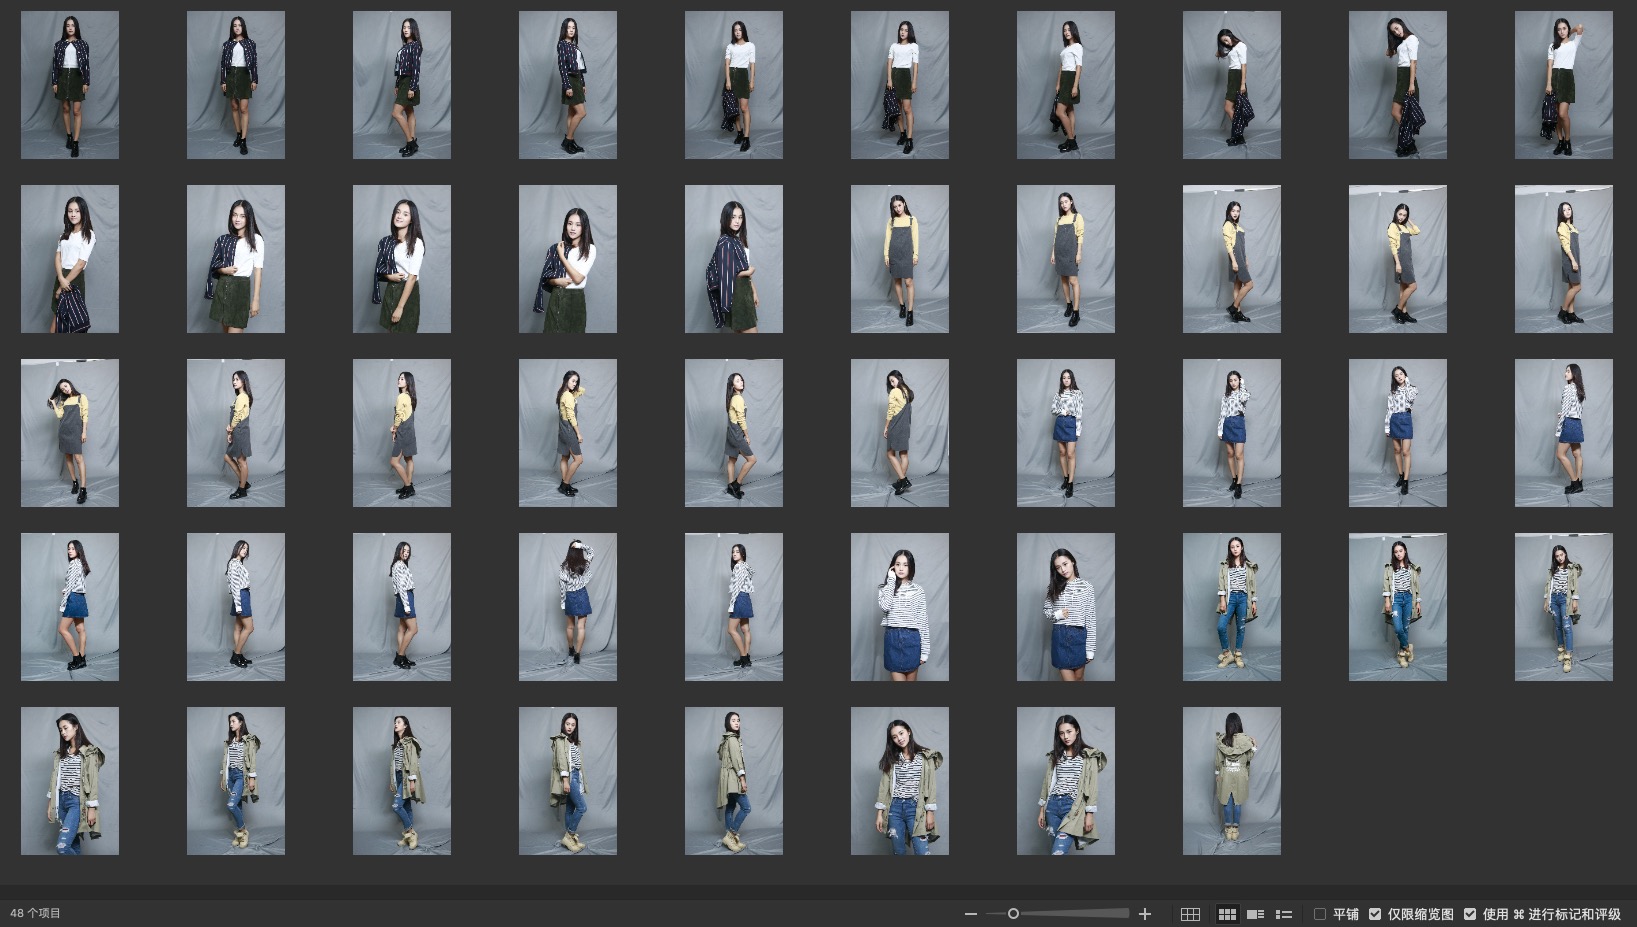
Task: Switch to list view layout
Action: (x=1284, y=914)
